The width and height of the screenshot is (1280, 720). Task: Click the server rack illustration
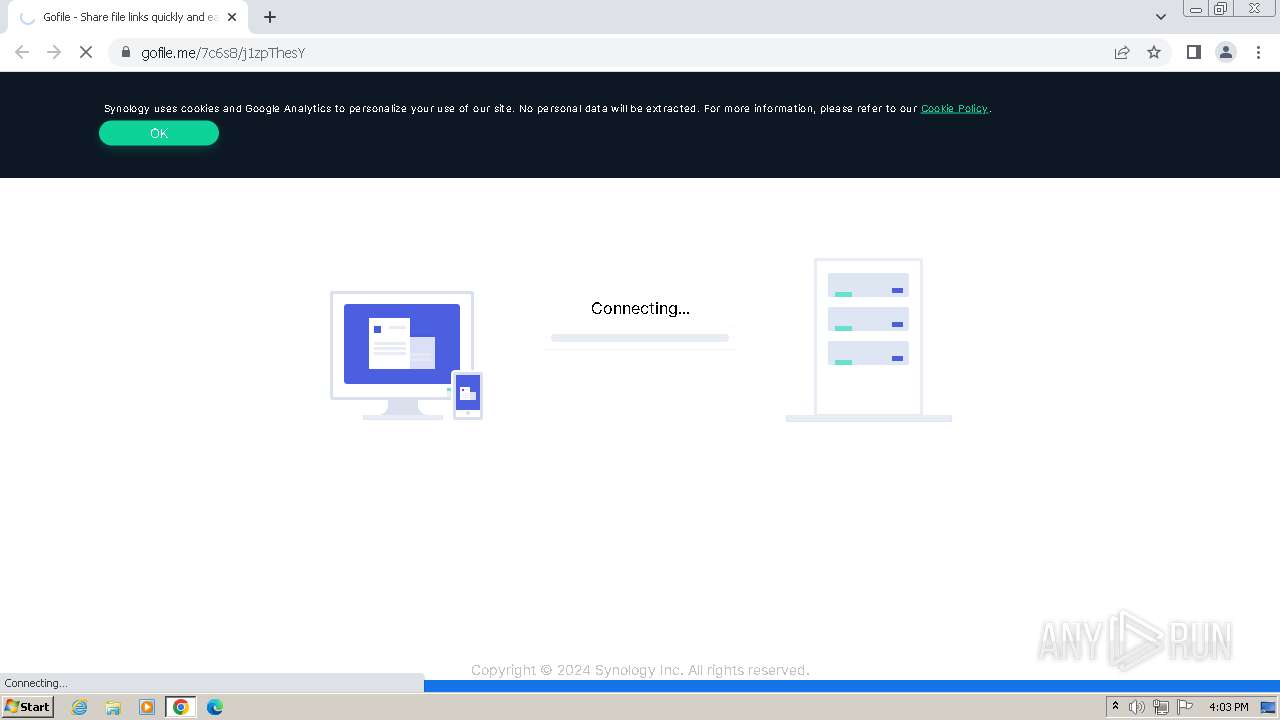(868, 340)
